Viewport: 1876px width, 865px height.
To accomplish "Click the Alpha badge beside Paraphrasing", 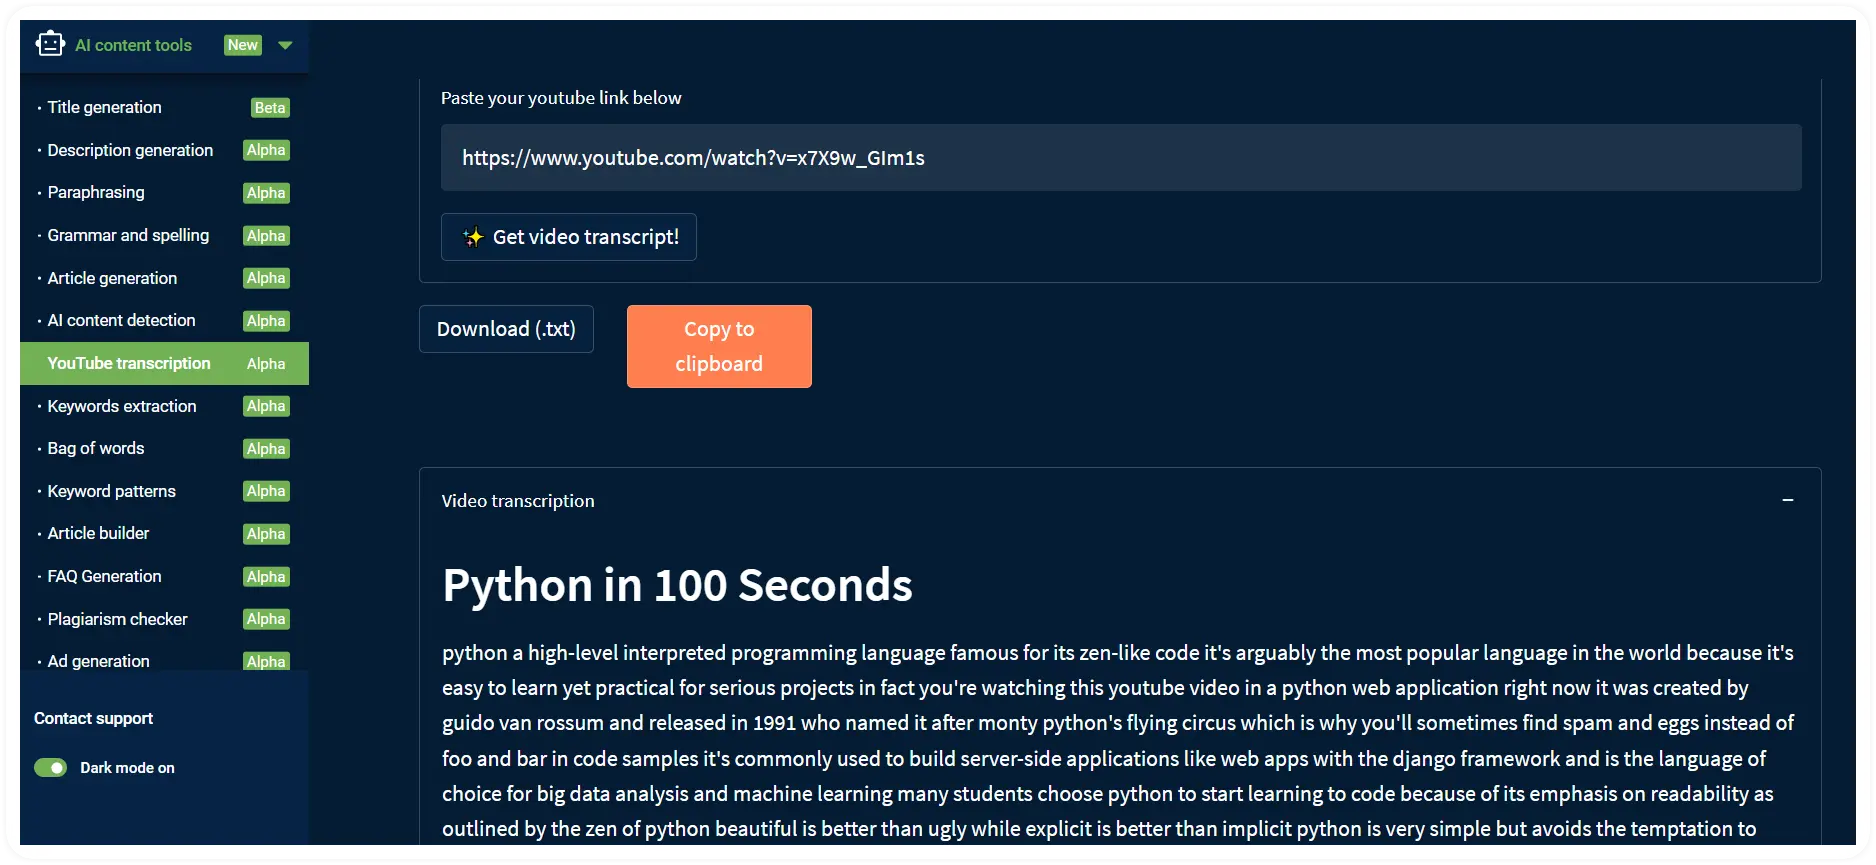I will click(x=266, y=193).
